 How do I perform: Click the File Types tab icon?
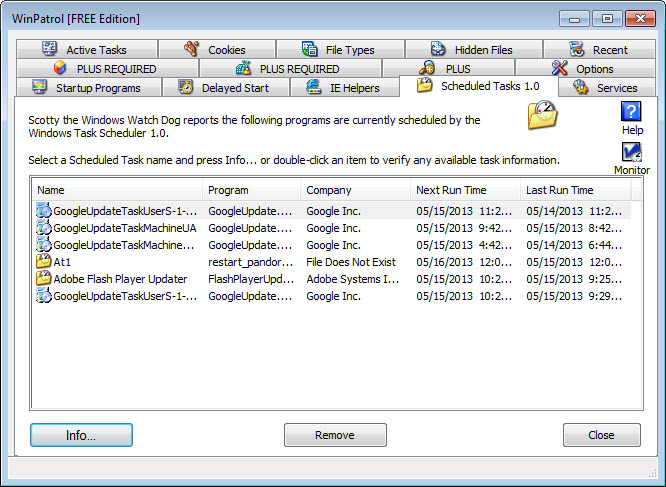pyautogui.click(x=309, y=48)
